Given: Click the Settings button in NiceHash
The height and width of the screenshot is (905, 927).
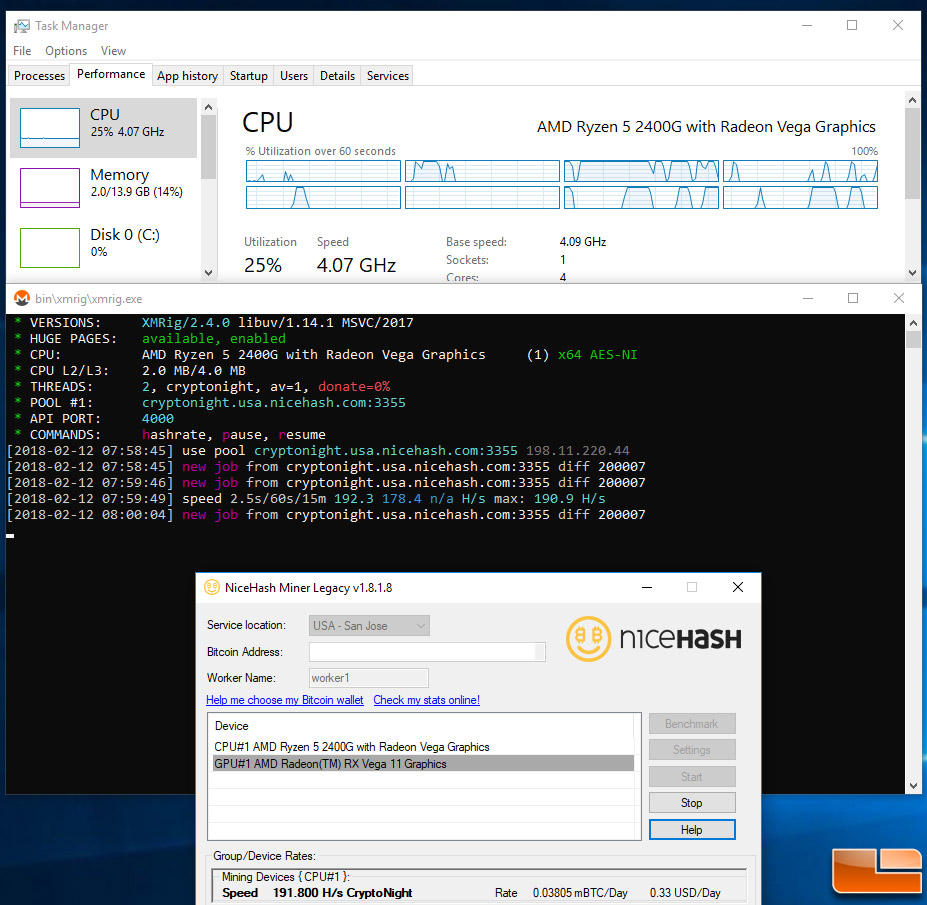Looking at the screenshot, I should (x=692, y=750).
